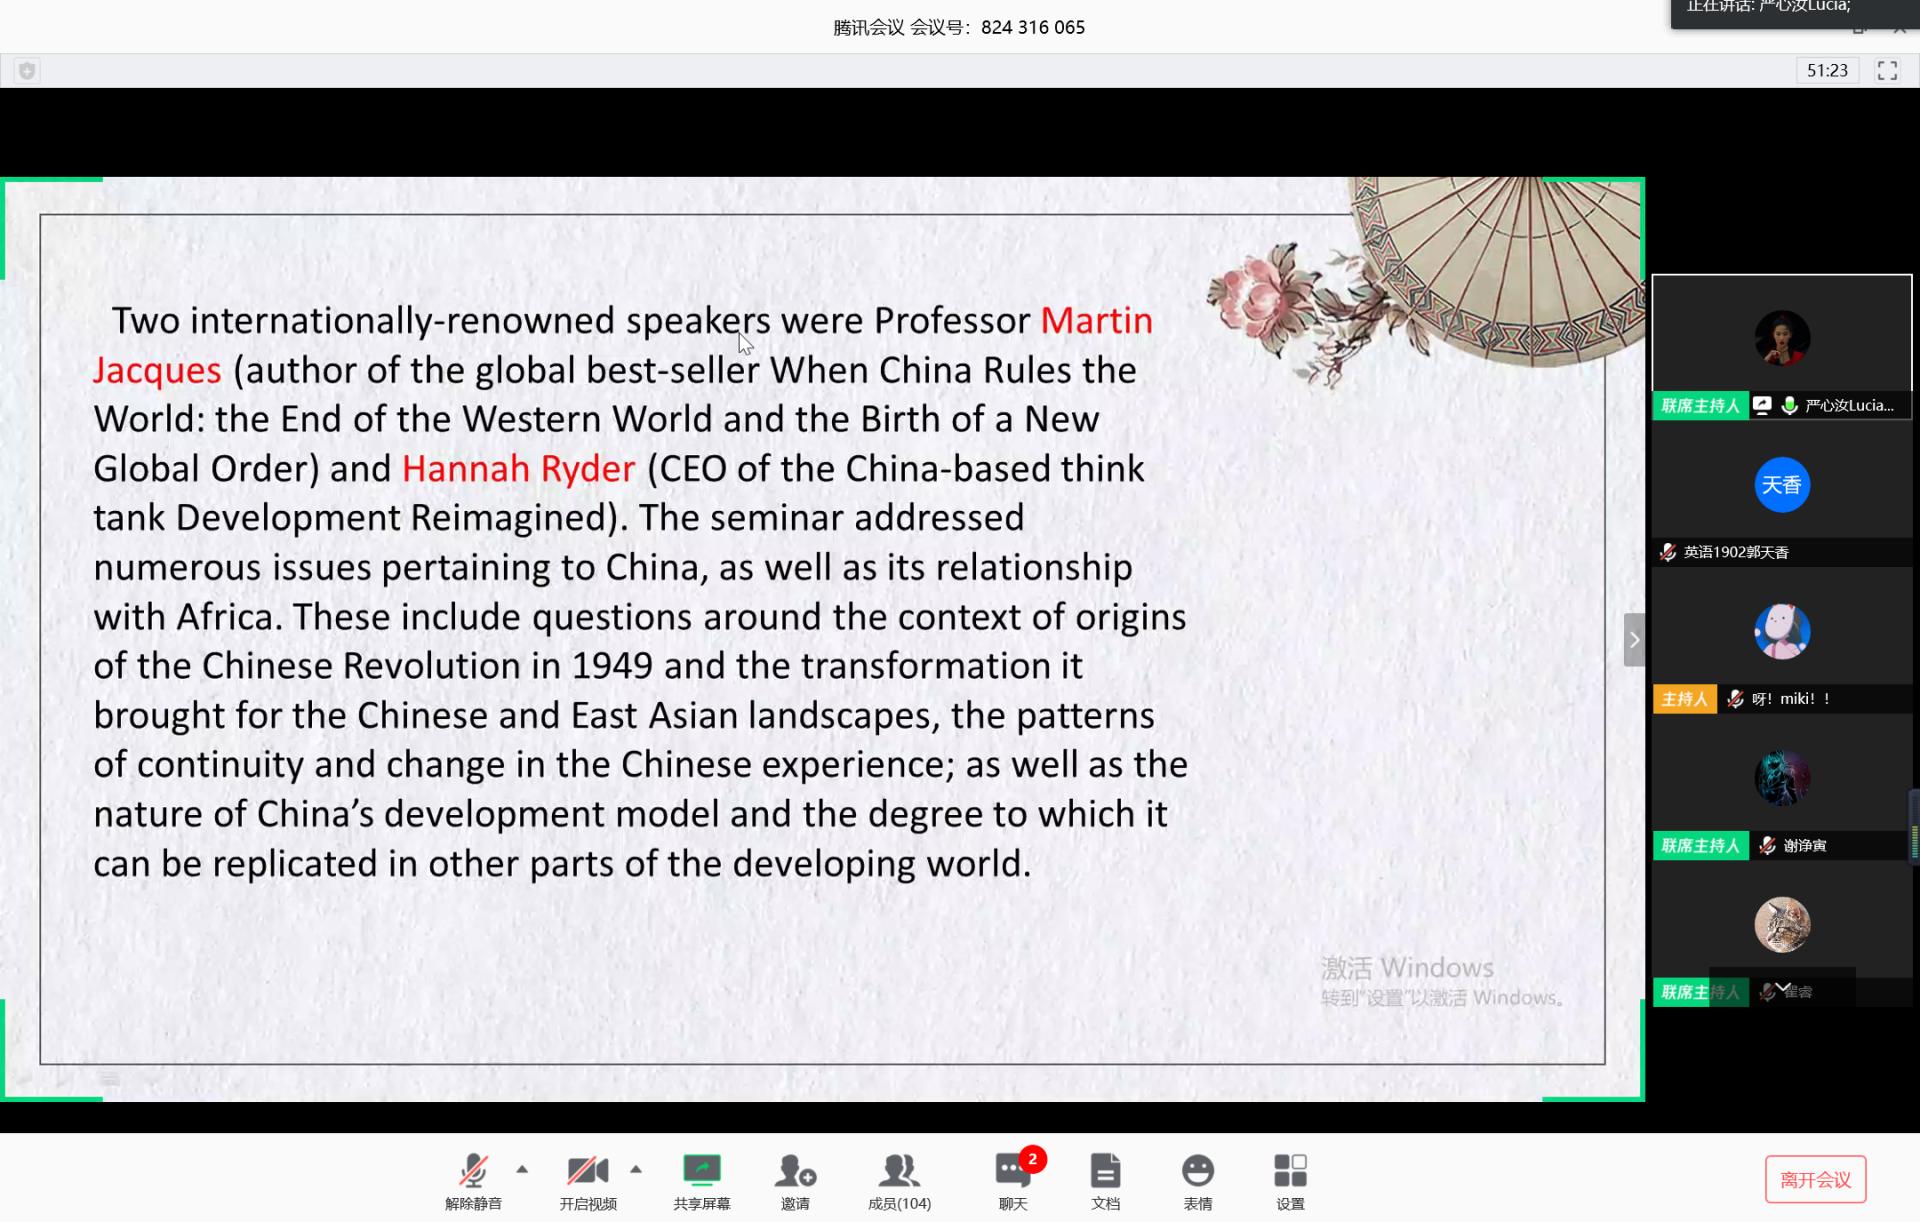Collapse participant video sidebar with the chevron
This screenshot has width=1920, height=1222.
tap(1634, 640)
